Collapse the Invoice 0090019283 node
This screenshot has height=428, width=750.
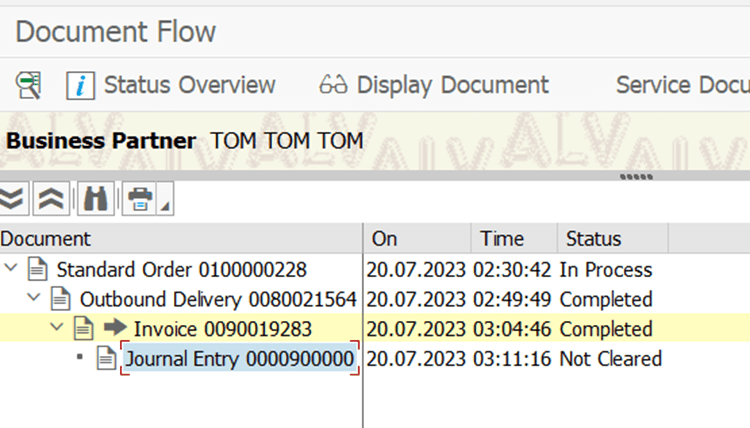pos(59,329)
